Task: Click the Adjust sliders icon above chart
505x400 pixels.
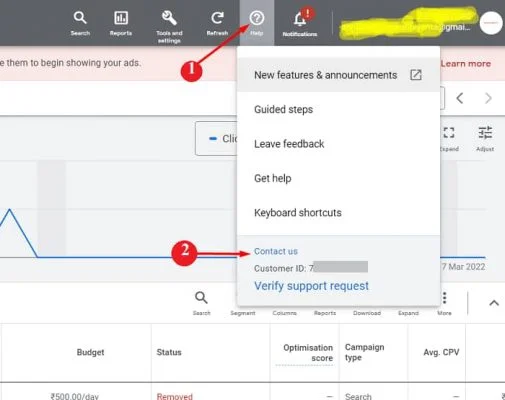Action: pyautogui.click(x=485, y=133)
